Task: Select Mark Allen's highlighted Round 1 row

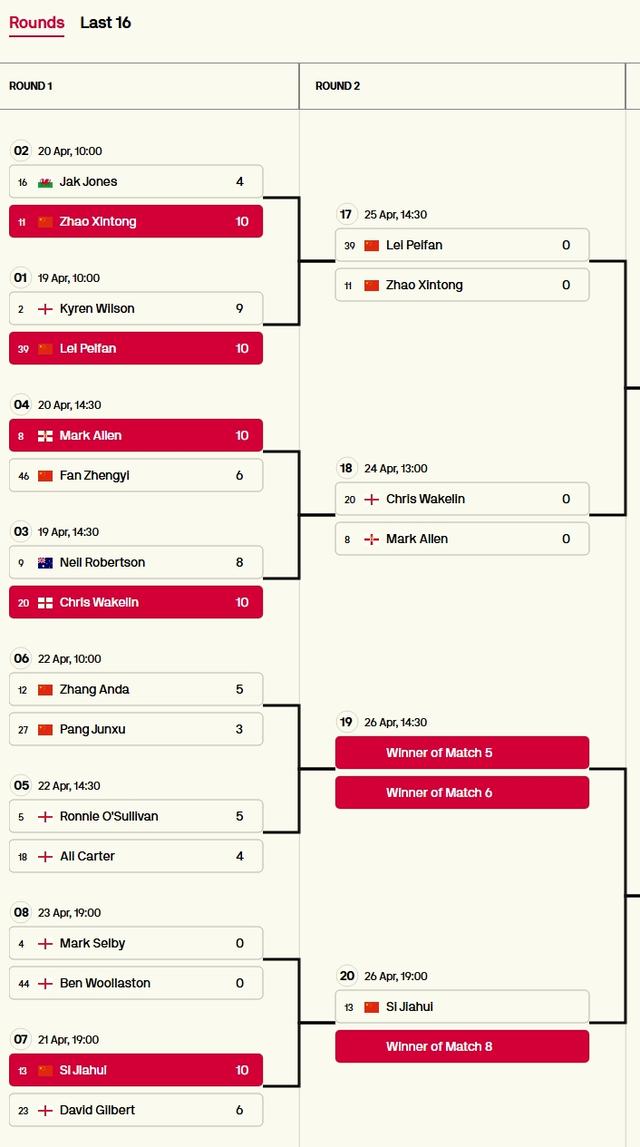Action: [x=136, y=436]
